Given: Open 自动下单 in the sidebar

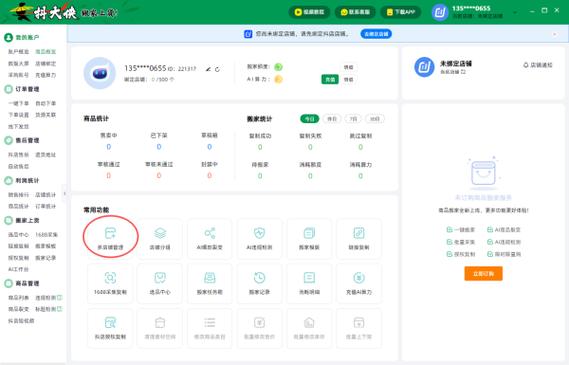Looking at the screenshot, I should point(46,103).
